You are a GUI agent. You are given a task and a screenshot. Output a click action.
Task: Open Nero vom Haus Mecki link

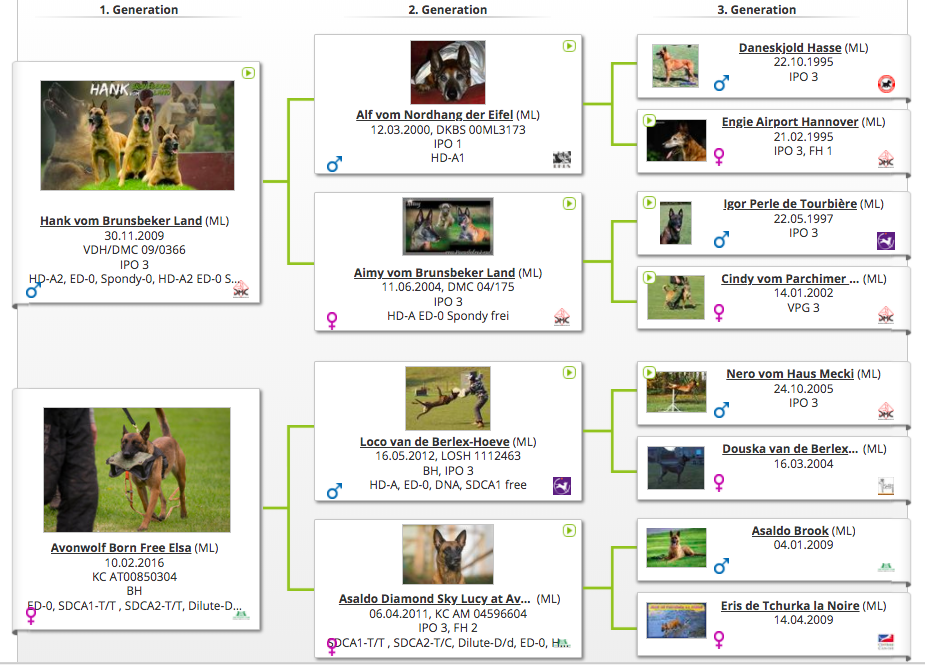point(790,374)
